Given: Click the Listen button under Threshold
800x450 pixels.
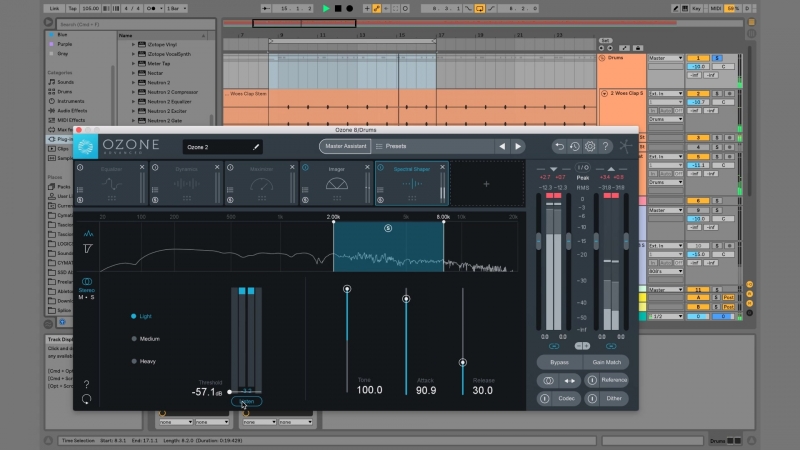Looking at the screenshot, I should (x=246, y=402).
